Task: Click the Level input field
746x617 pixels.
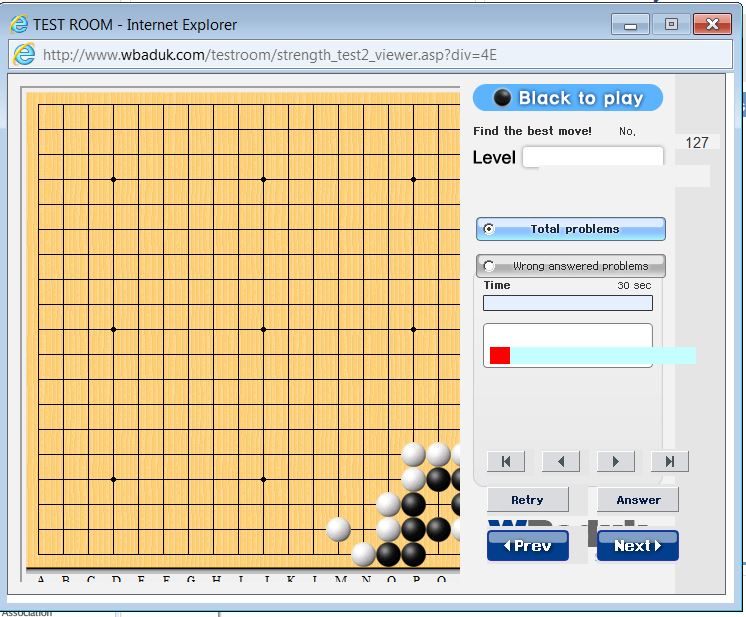Action: 592,157
